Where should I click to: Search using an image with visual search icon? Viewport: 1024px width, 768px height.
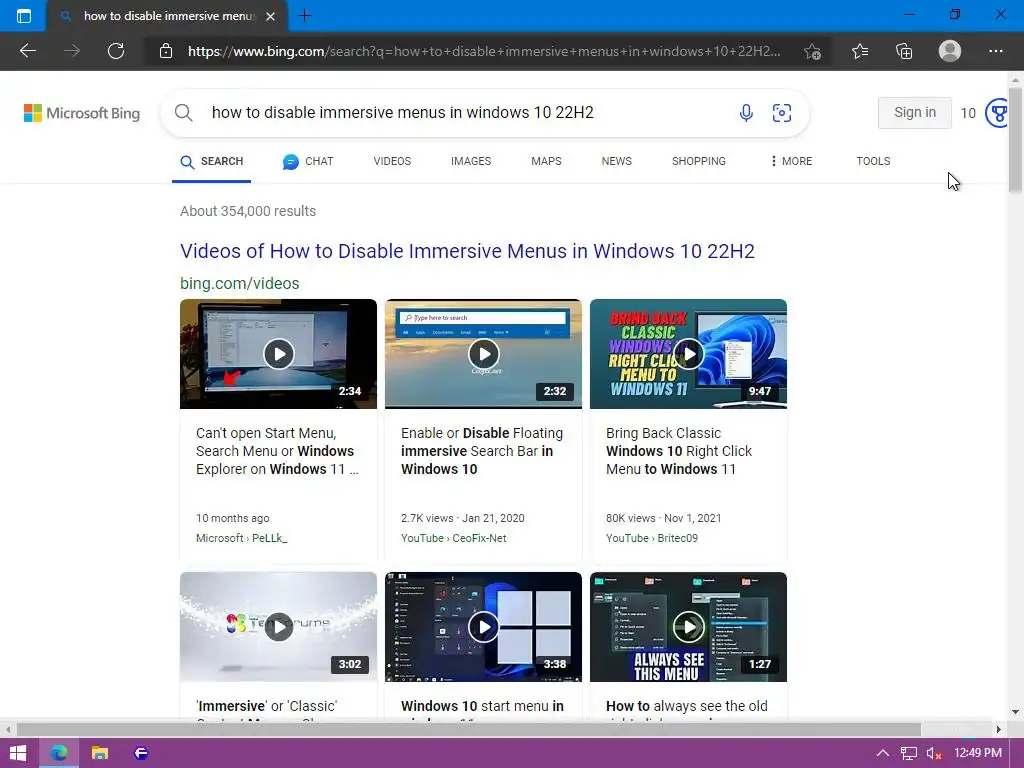(x=782, y=113)
